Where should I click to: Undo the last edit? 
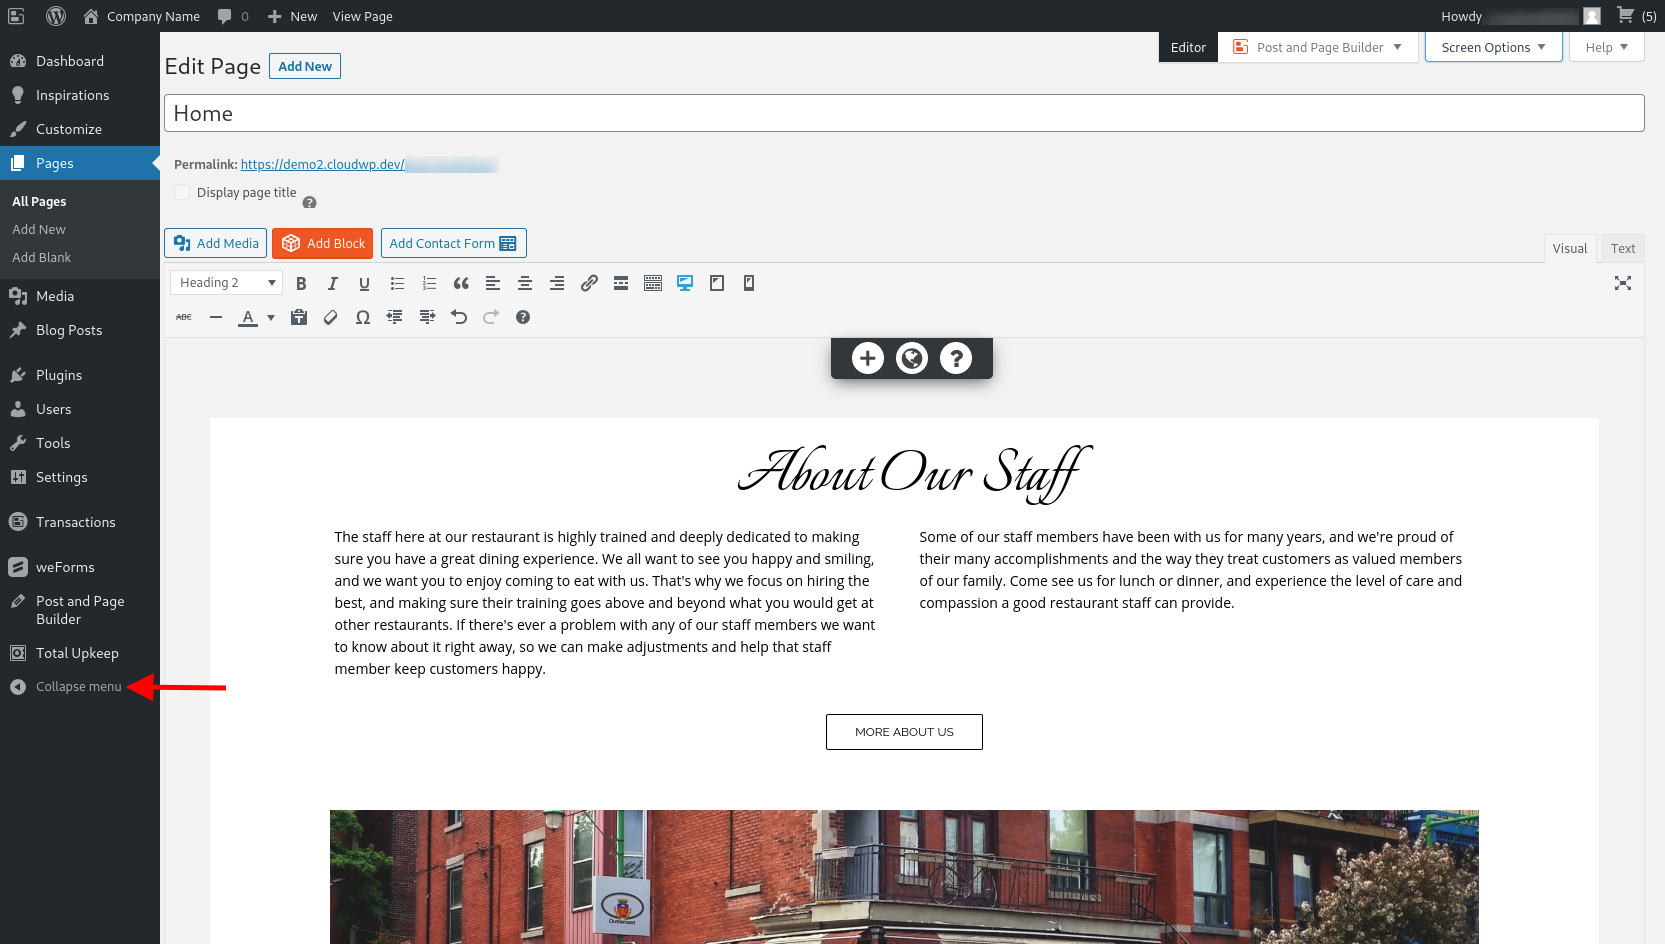pyautogui.click(x=459, y=317)
